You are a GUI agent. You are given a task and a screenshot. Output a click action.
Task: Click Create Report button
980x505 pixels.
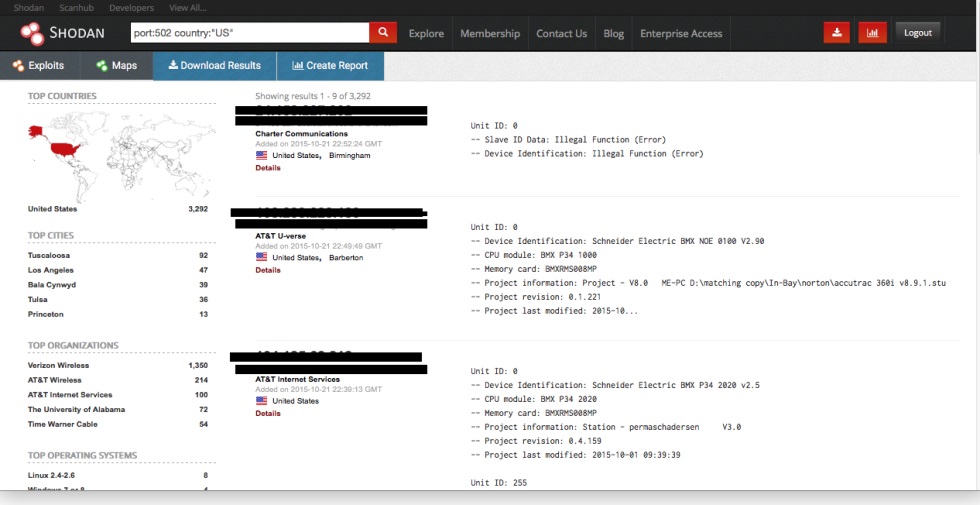[x=330, y=66]
